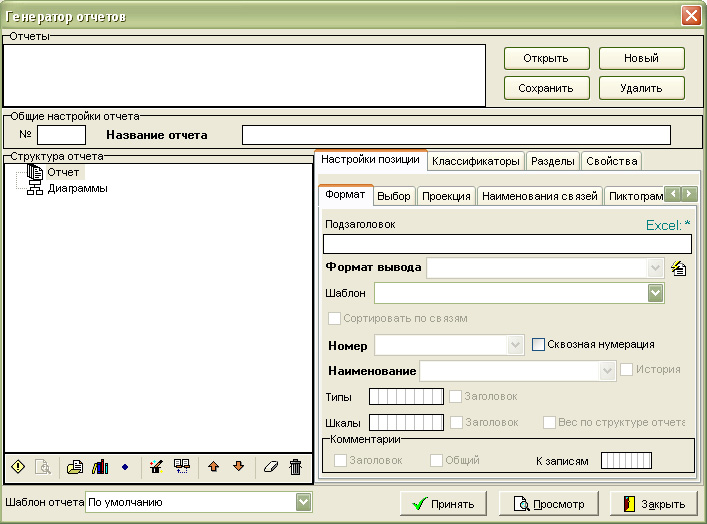Image resolution: width=707 pixels, height=524 pixels.
Task: Click the trash can delete icon
Action: (295, 467)
